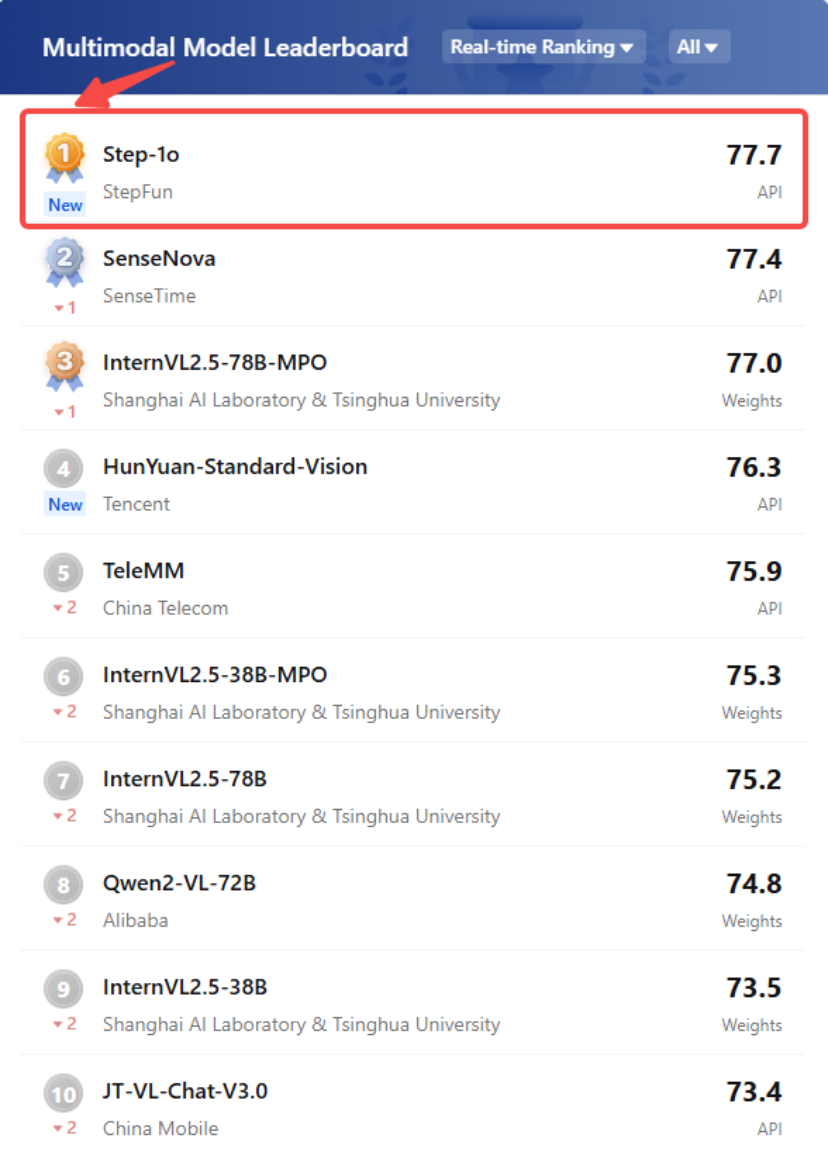Click the bronze rank 3 medal icon
Viewport: 828px width, 1152px height.
(x=65, y=366)
